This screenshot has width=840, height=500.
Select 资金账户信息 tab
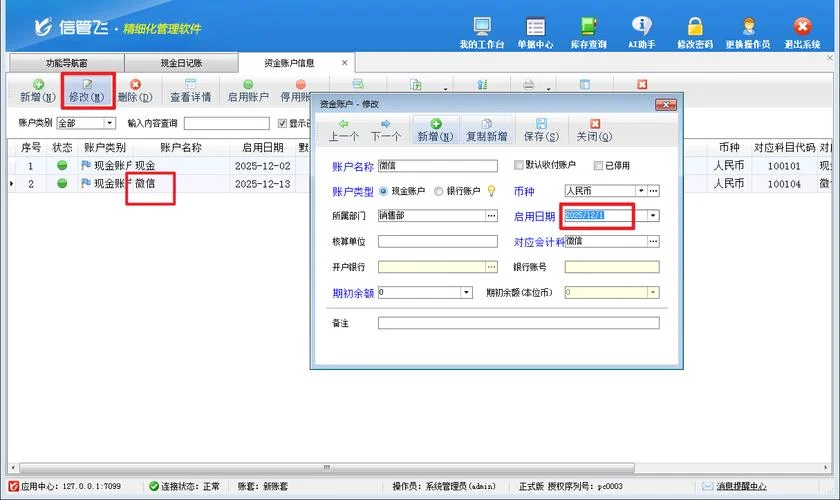(289, 63)
